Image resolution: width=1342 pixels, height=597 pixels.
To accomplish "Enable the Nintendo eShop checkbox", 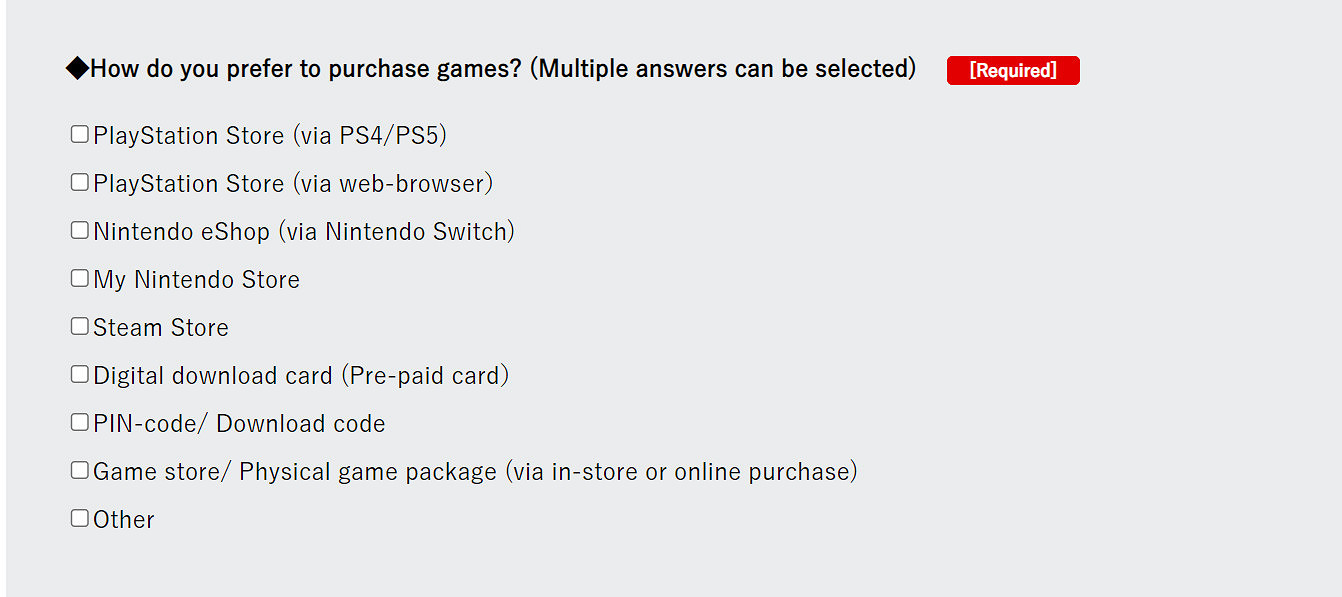I will 80,231.
